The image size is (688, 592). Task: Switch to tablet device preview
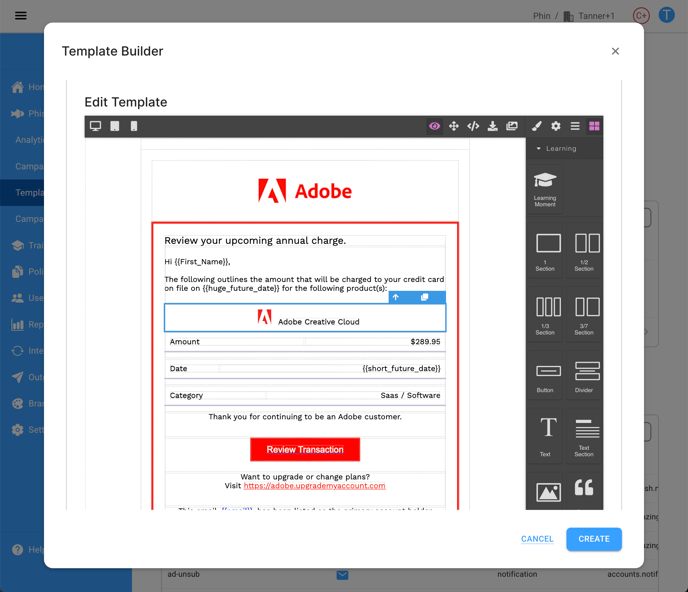coord(115,126)
